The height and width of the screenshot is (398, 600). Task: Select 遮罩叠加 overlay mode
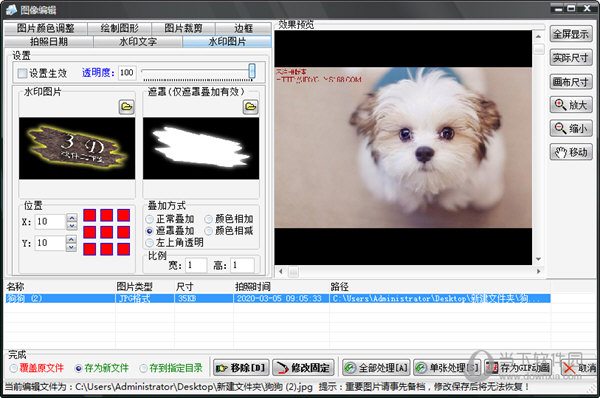tap(150, 231)
